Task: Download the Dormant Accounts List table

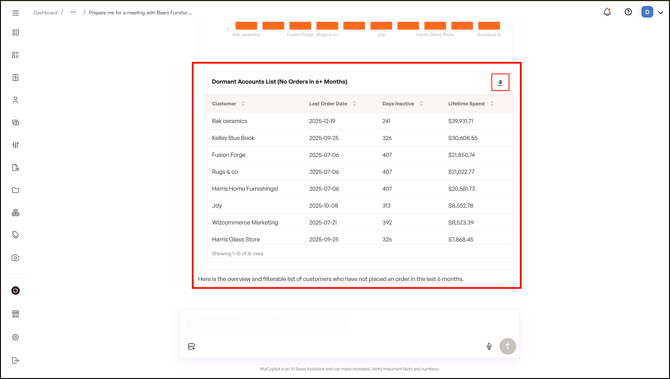Action: click(x=500, y=82)
